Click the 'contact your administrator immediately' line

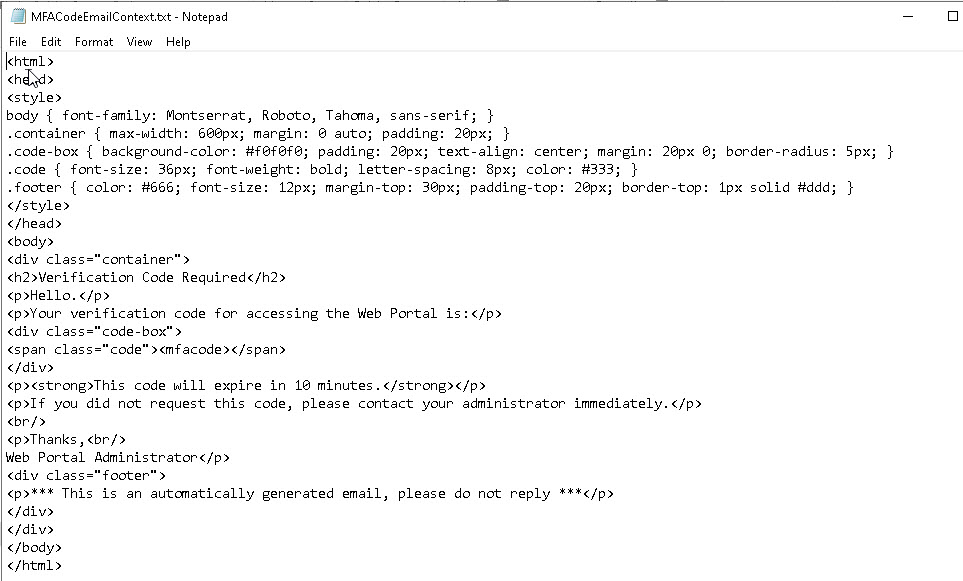[354, 404]
